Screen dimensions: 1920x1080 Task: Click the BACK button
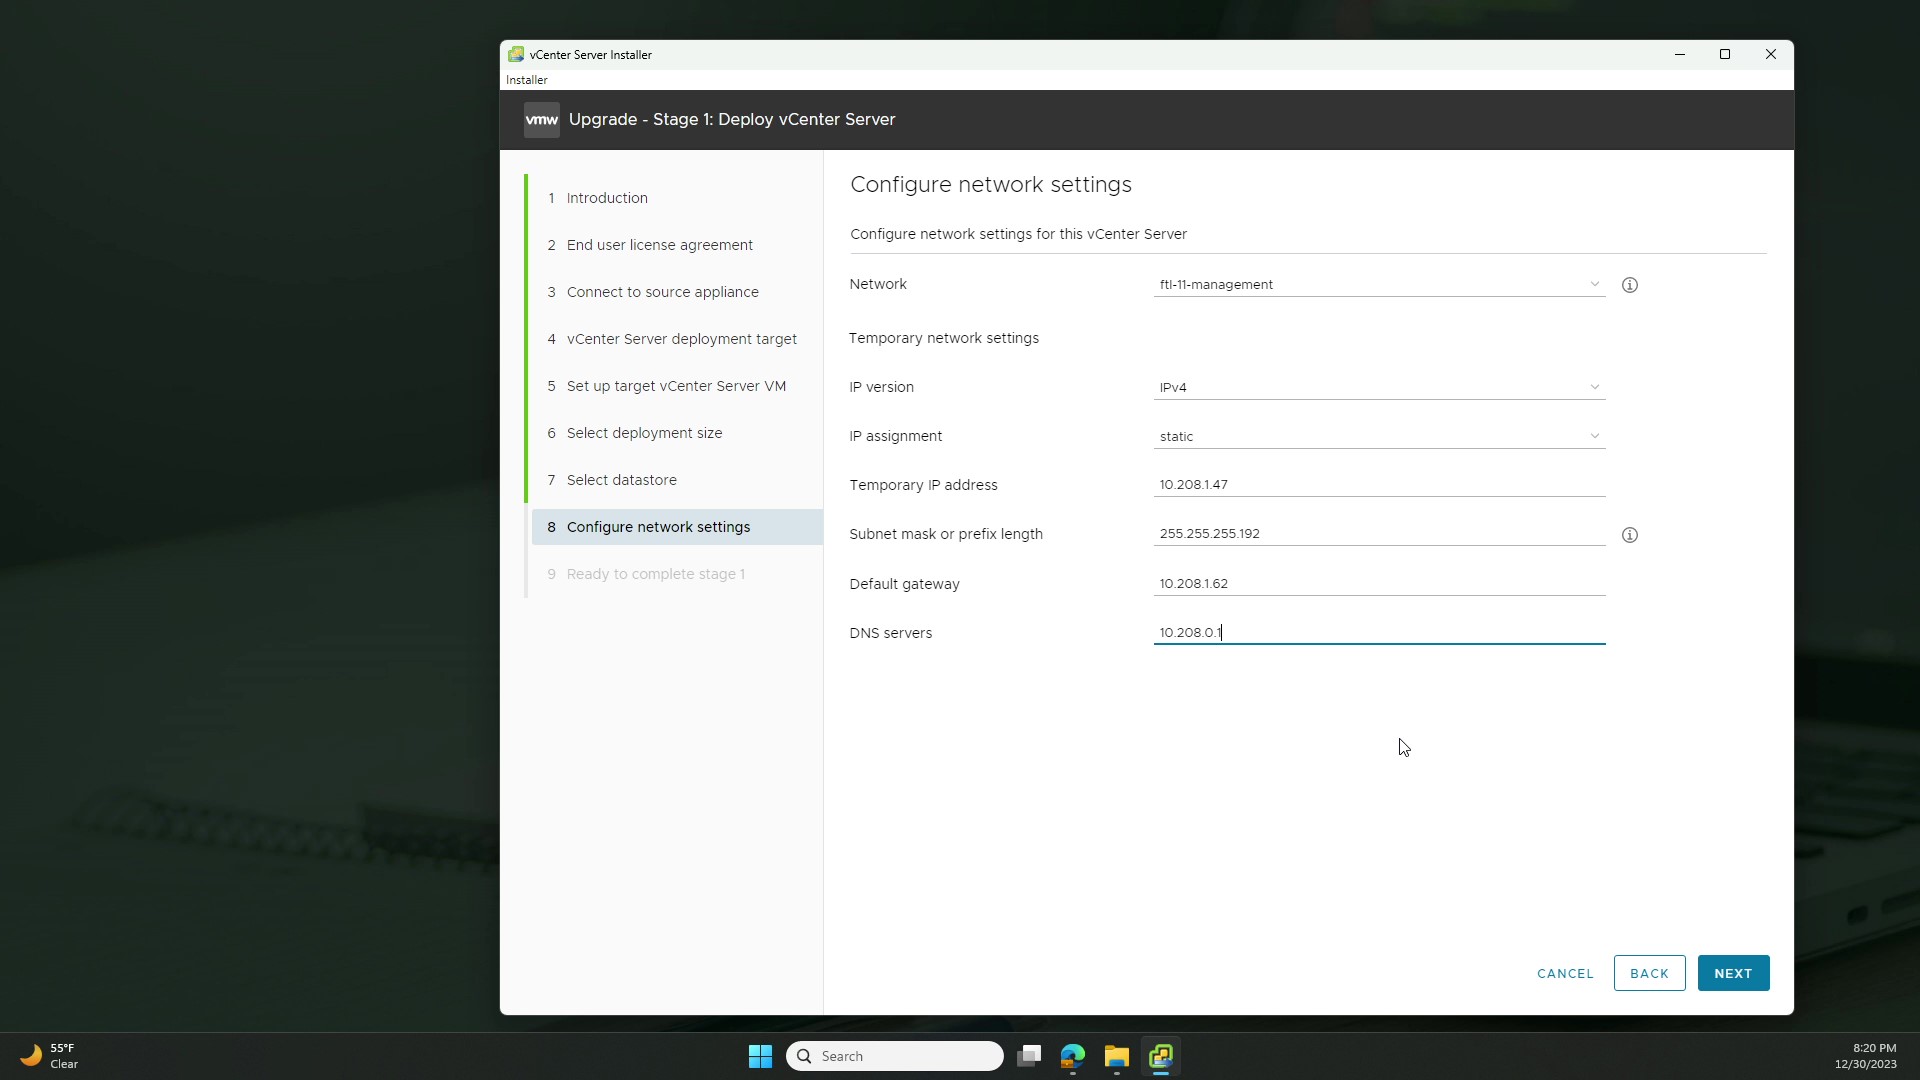tap(1649, 973)
